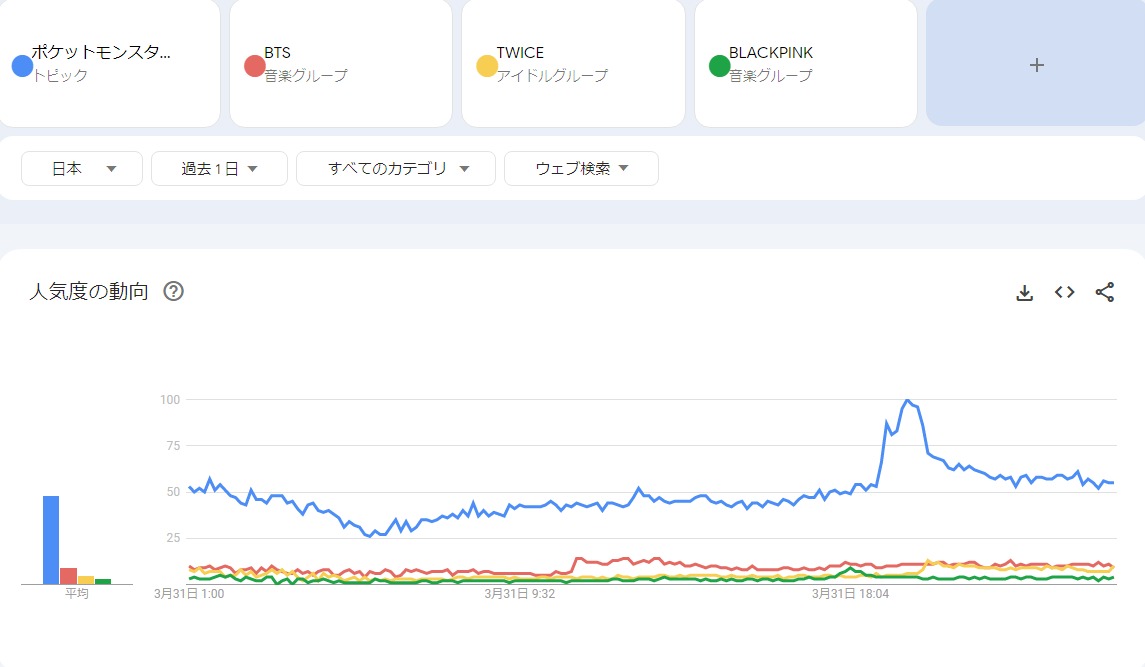Click the blue average bar
This screenshot has width=1145, height=667.
point(51,540)
